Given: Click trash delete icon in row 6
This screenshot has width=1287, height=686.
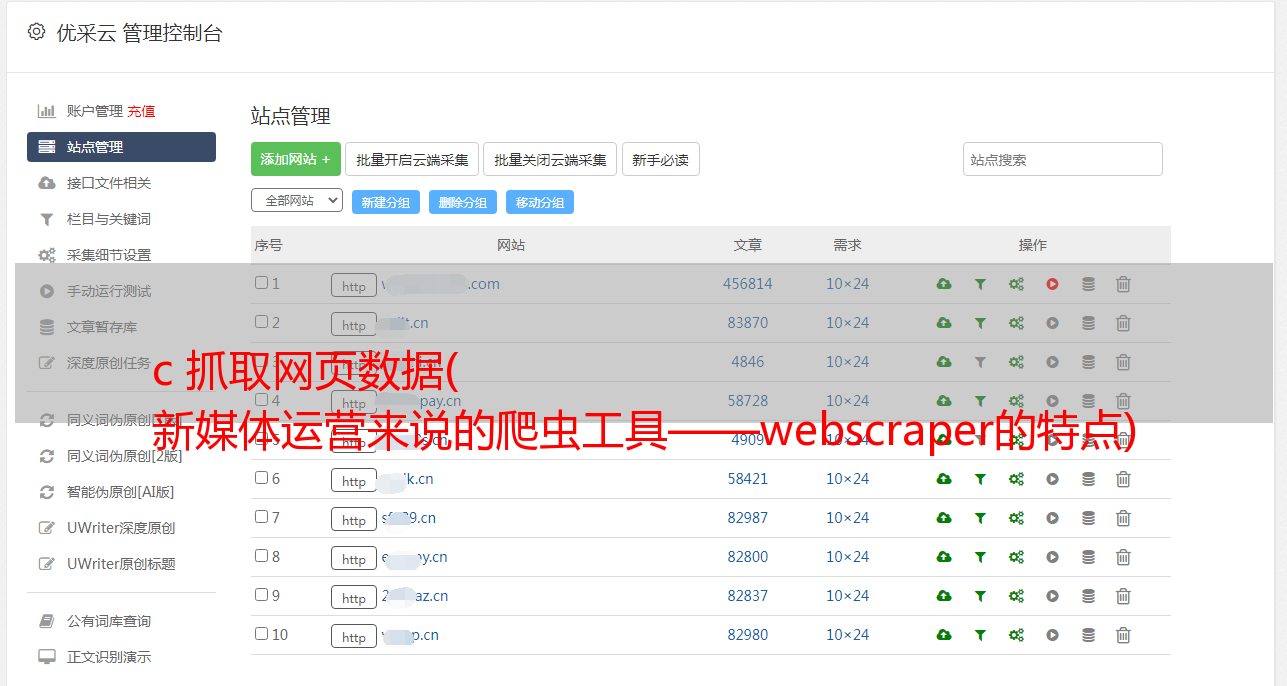Looking at the screenshot, I should point(1123,479).
